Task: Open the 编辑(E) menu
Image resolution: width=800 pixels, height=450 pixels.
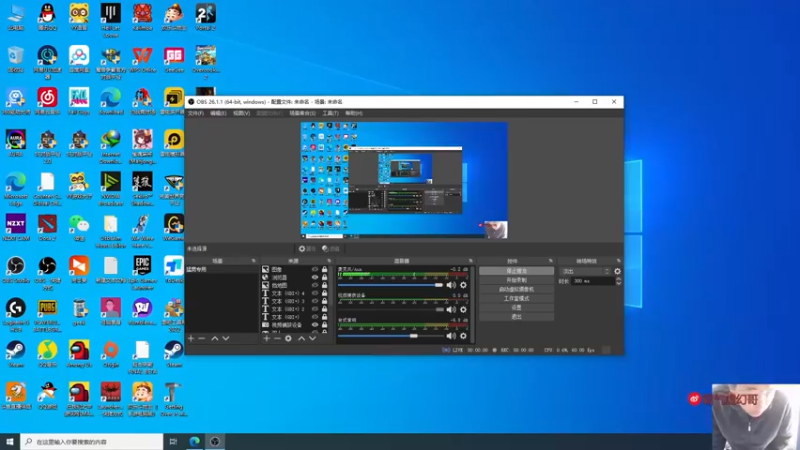Action: 218,113
